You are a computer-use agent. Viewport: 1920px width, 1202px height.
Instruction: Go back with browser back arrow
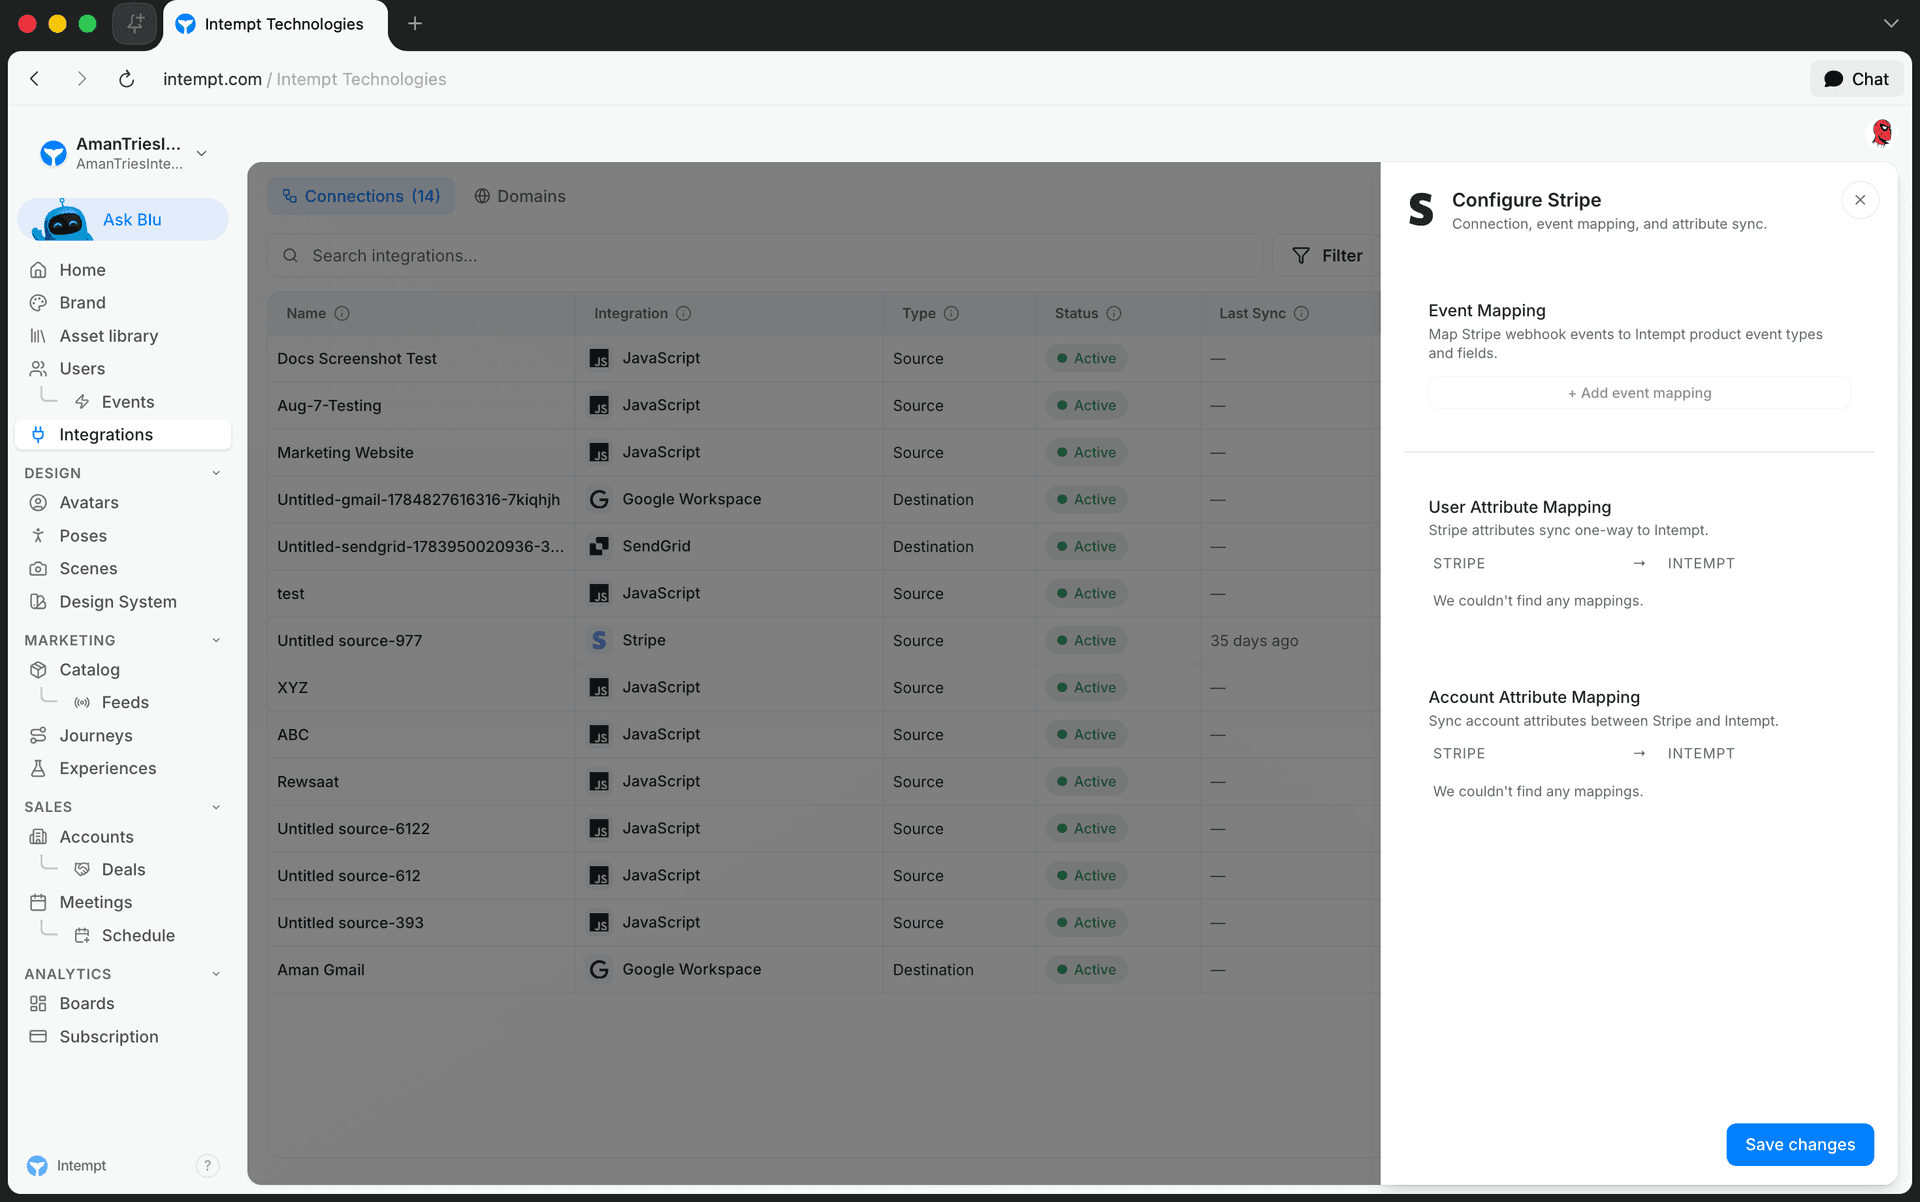(35, 79)
